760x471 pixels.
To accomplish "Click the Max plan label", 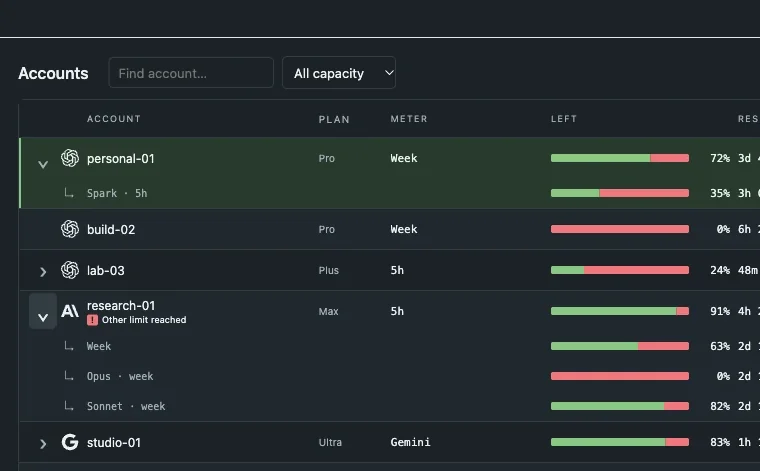I will [x=329, y=312].
